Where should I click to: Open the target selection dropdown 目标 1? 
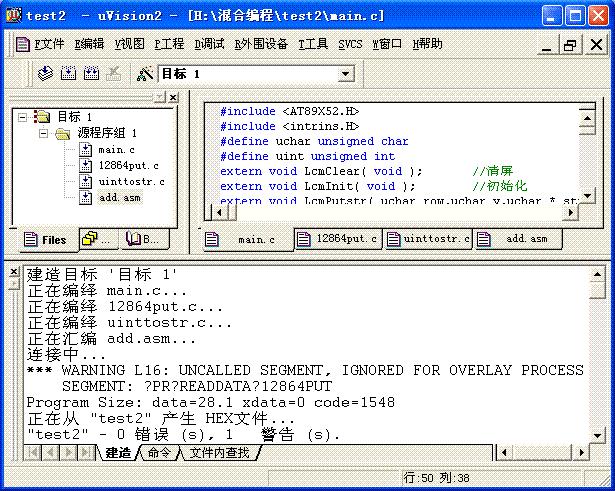pos(346,74)
